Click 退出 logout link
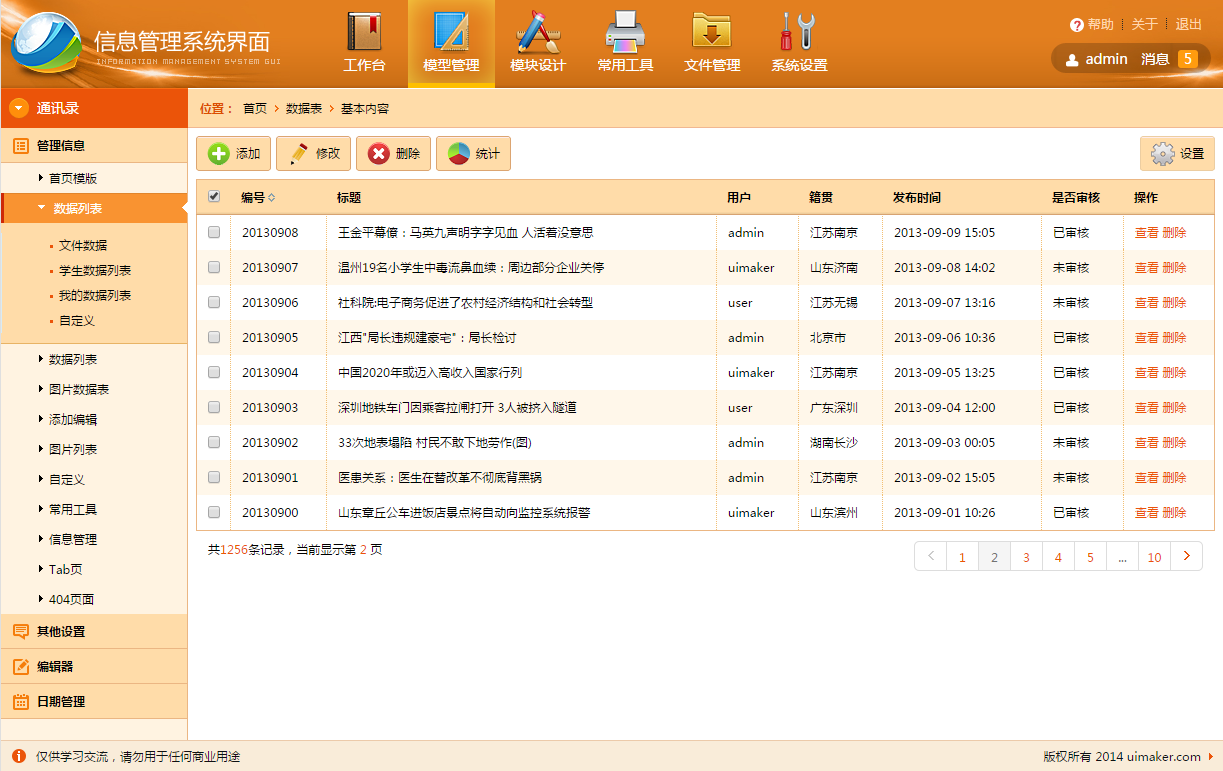This screenshot has width=1223, height=771. (x=1188, y=25)
